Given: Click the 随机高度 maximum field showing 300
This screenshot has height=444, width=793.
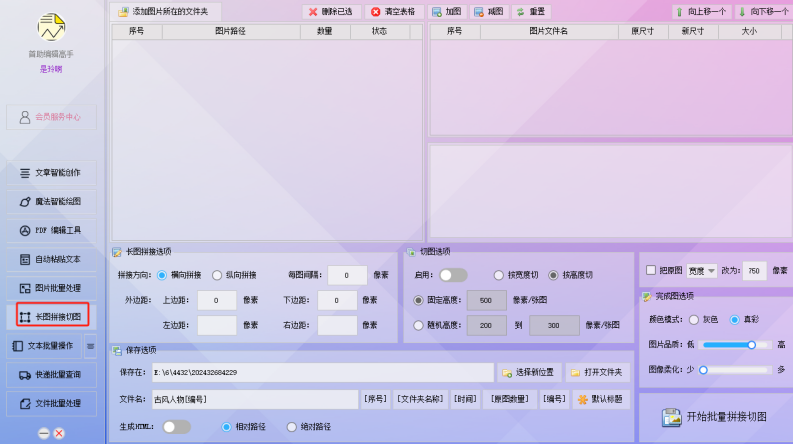Looking at the screenshot, I should click(x=554, y=325).
